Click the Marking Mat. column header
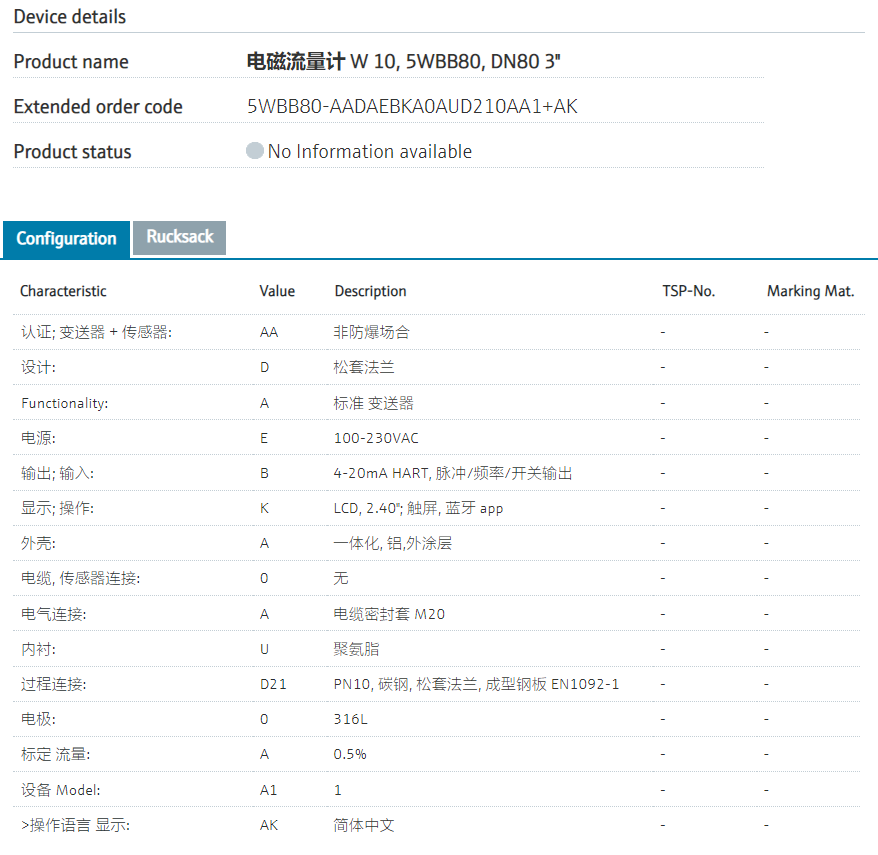Viewport: 878px width, 855px height. (x=810, y=291)
